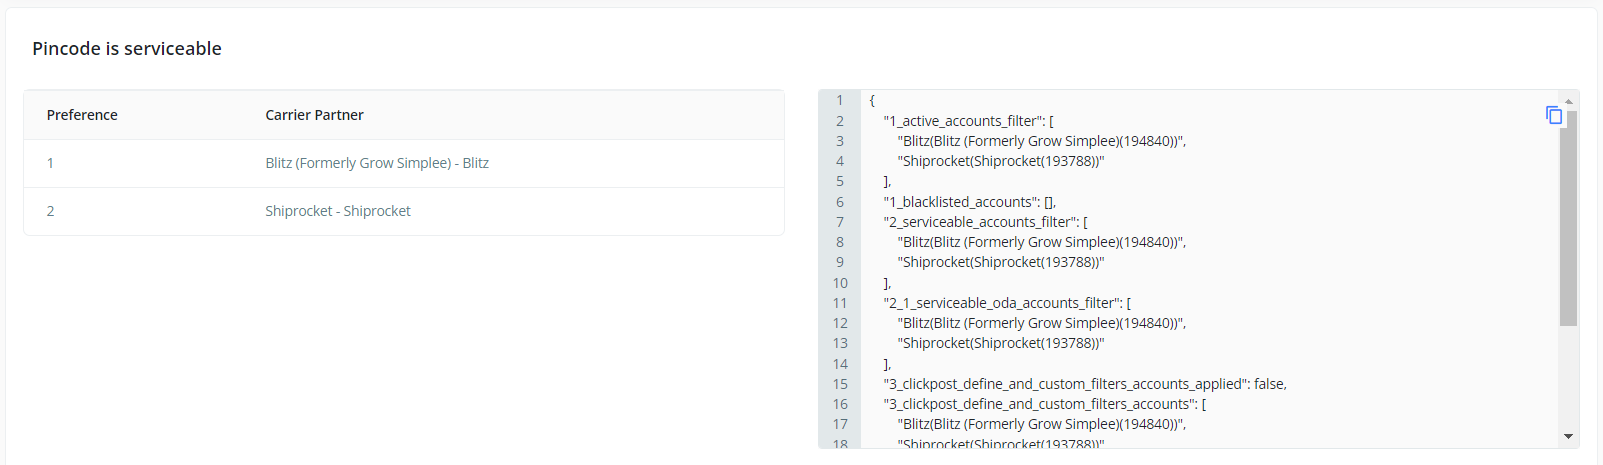The height and width of the screenshot is (465, 1603).
Task: Click the Shiprocket - Shiprocket carrier link
Action: 338,211
